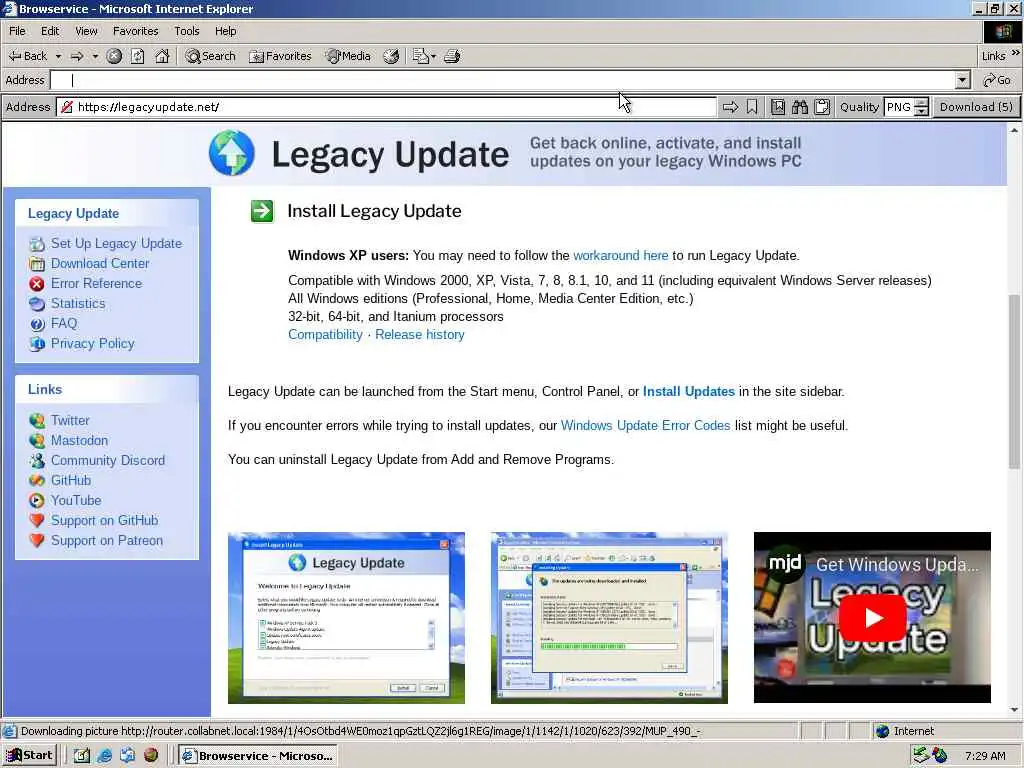
Task: Click the Go button
Action: click(x=997, y=80)
